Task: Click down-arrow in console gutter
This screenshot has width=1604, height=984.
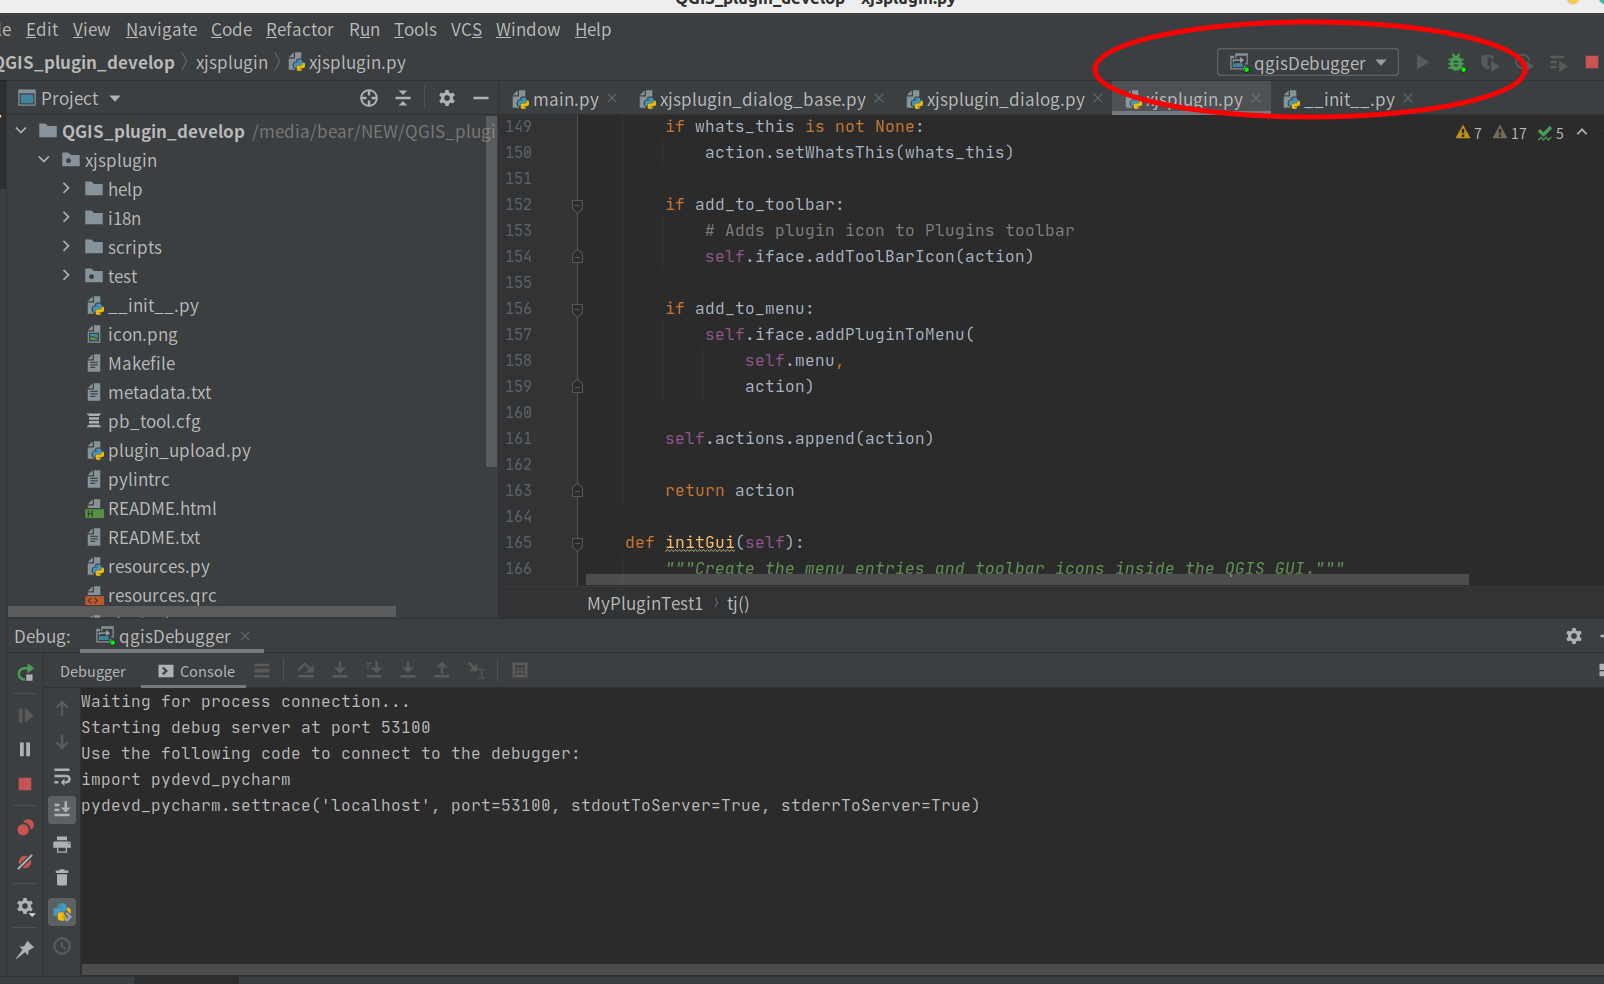Action: [62, 742]
